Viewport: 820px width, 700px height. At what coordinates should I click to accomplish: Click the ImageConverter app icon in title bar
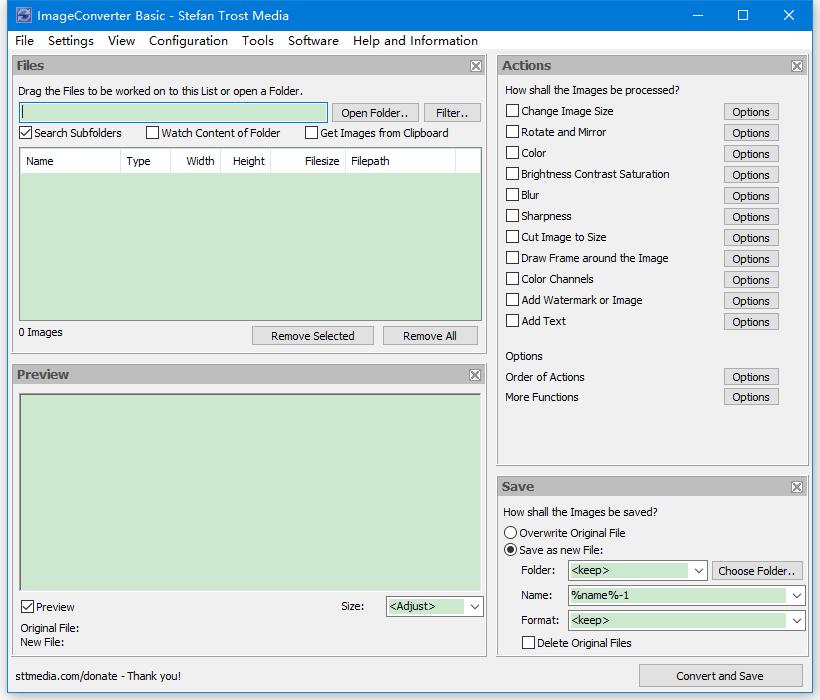coord(24,15)
